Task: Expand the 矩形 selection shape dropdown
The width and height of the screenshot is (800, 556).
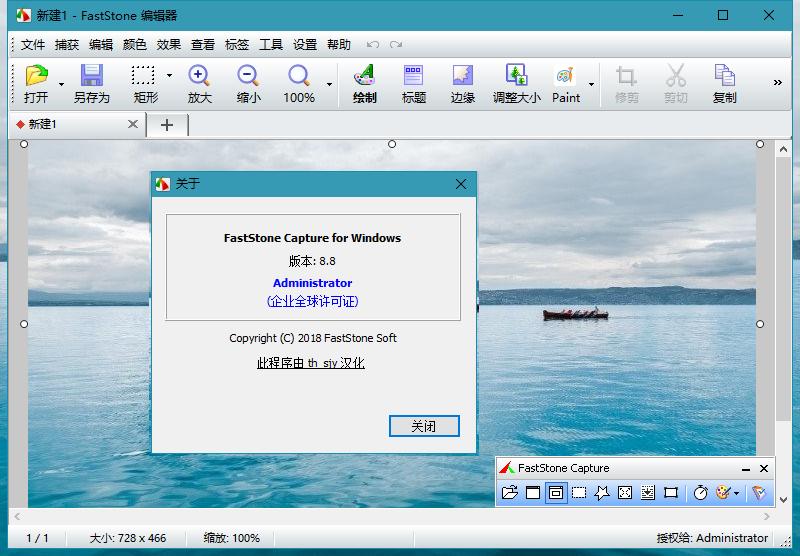Action: coord(169,75)
